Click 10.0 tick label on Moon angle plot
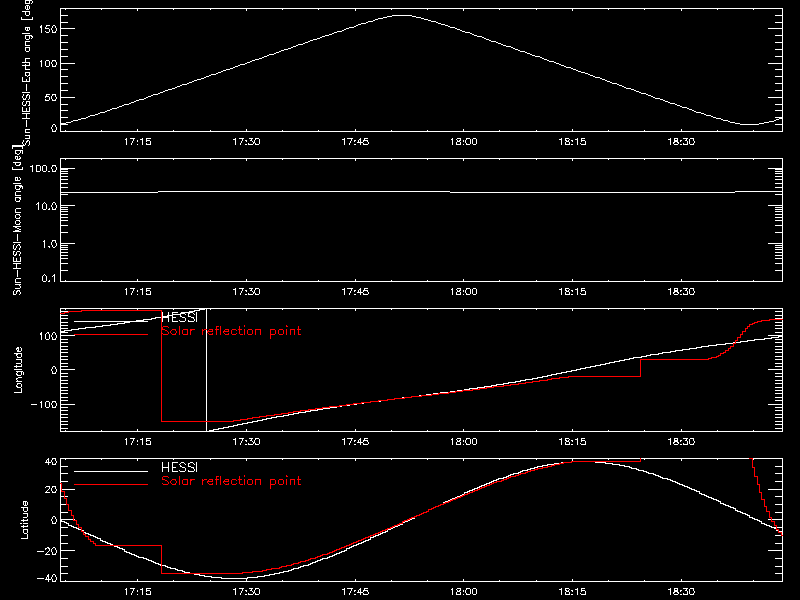Image resolution: width=800 pixels, height=600 pixels. (x=46, y=206)
